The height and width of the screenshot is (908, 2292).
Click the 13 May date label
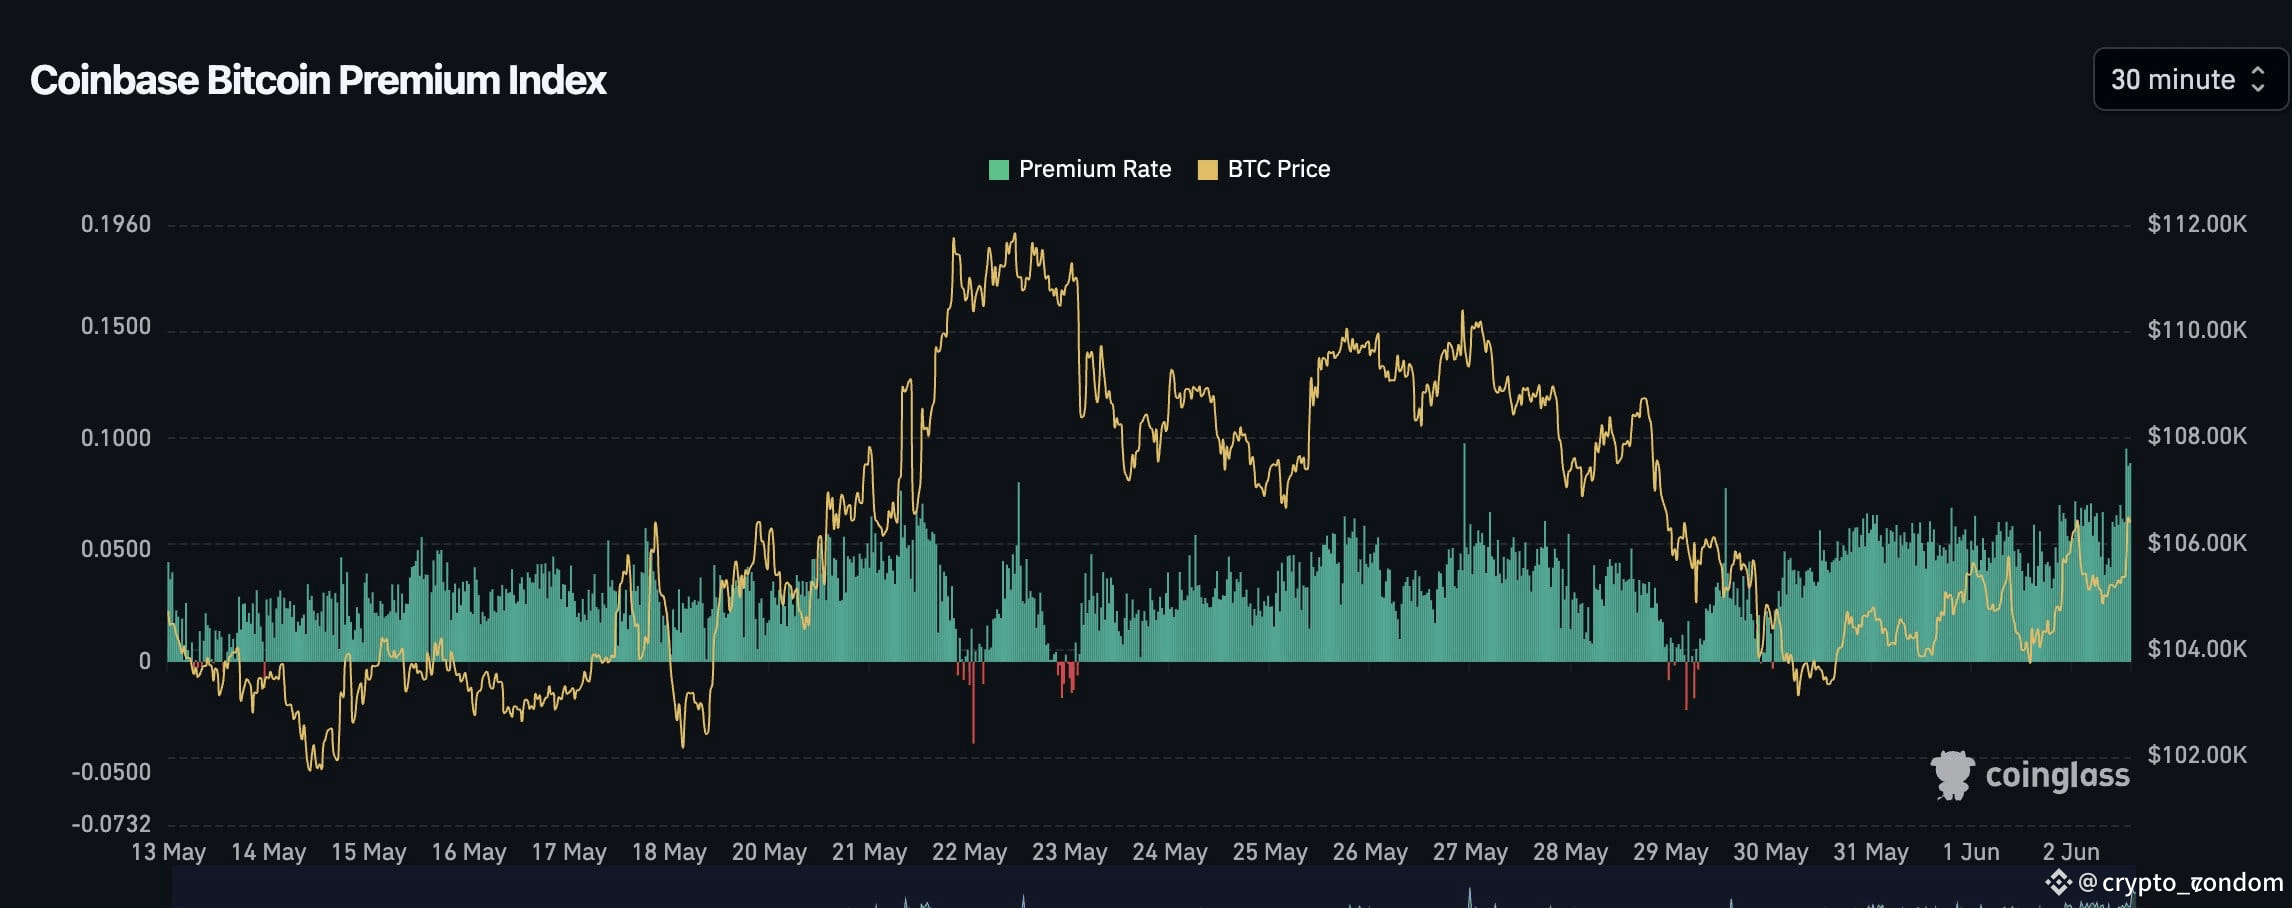168,852
